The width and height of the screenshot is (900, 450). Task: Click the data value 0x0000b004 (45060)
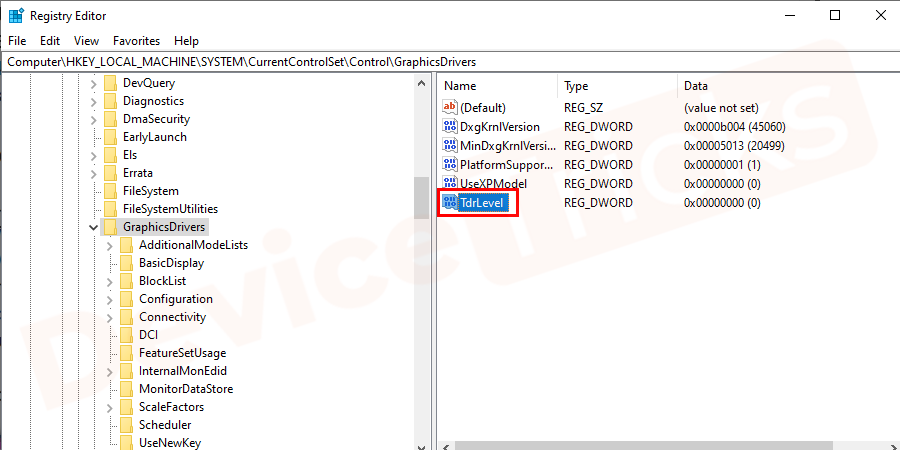735,126
